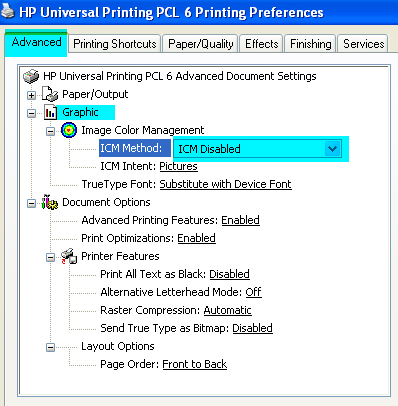398x406 pixels.
Task: Click the HP printer icon in title bar
Action: 7,12
